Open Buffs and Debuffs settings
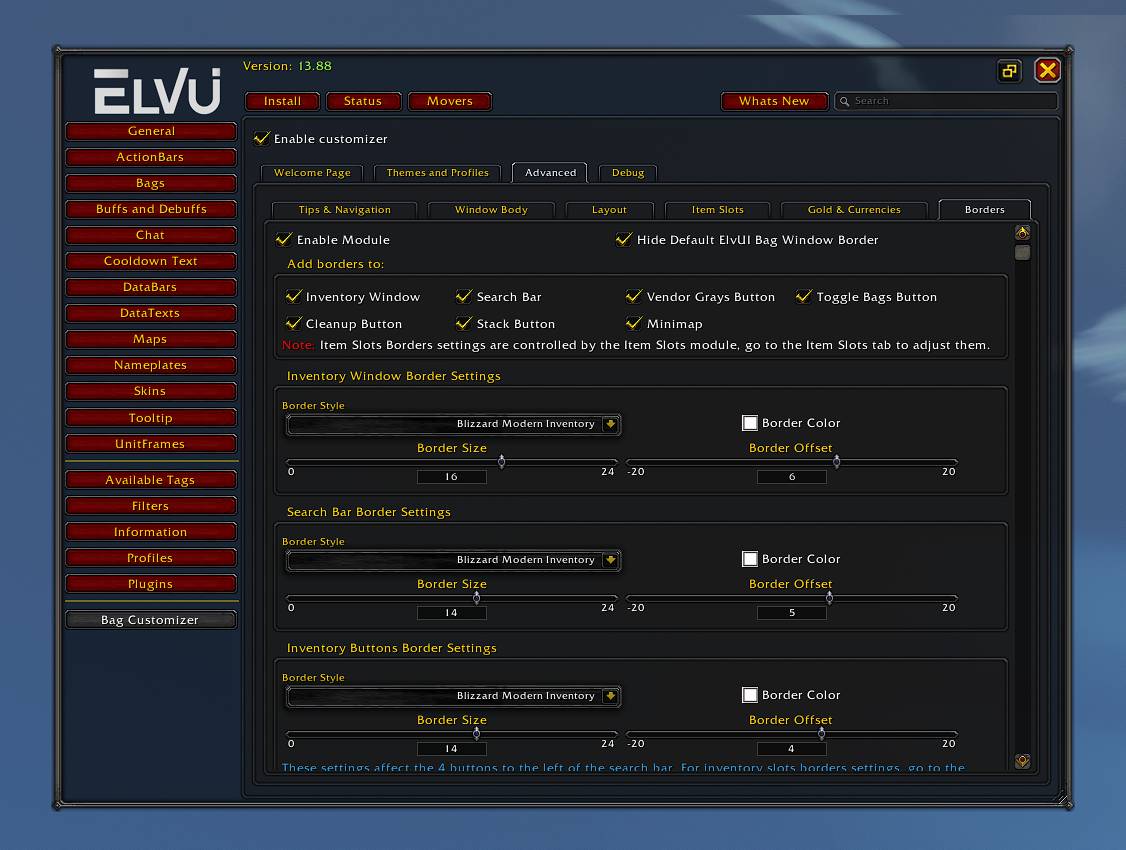Image resolution: width=1126 pixels, height=850 pixels. [x=151, y=209]
